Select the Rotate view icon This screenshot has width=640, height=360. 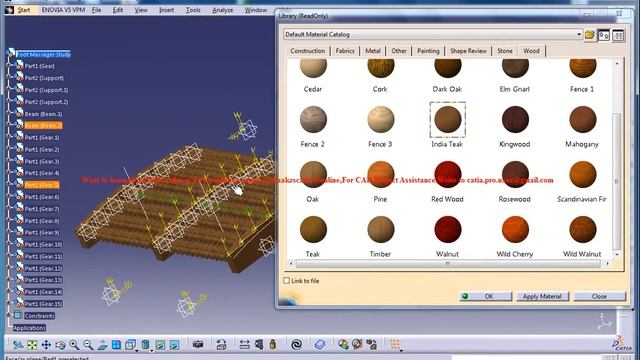pos(60,345)
